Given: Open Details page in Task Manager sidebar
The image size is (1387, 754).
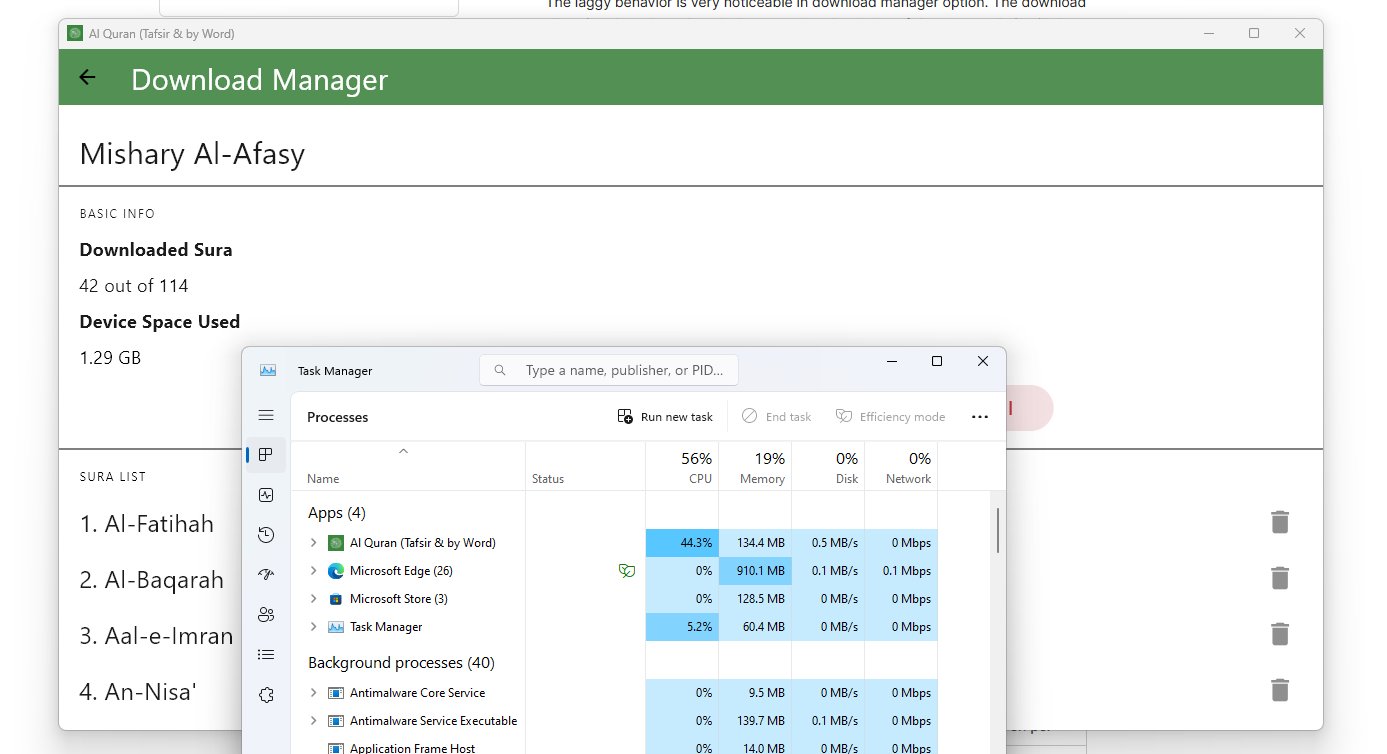Looking at the screenshot, I should [x=266, y=655].
